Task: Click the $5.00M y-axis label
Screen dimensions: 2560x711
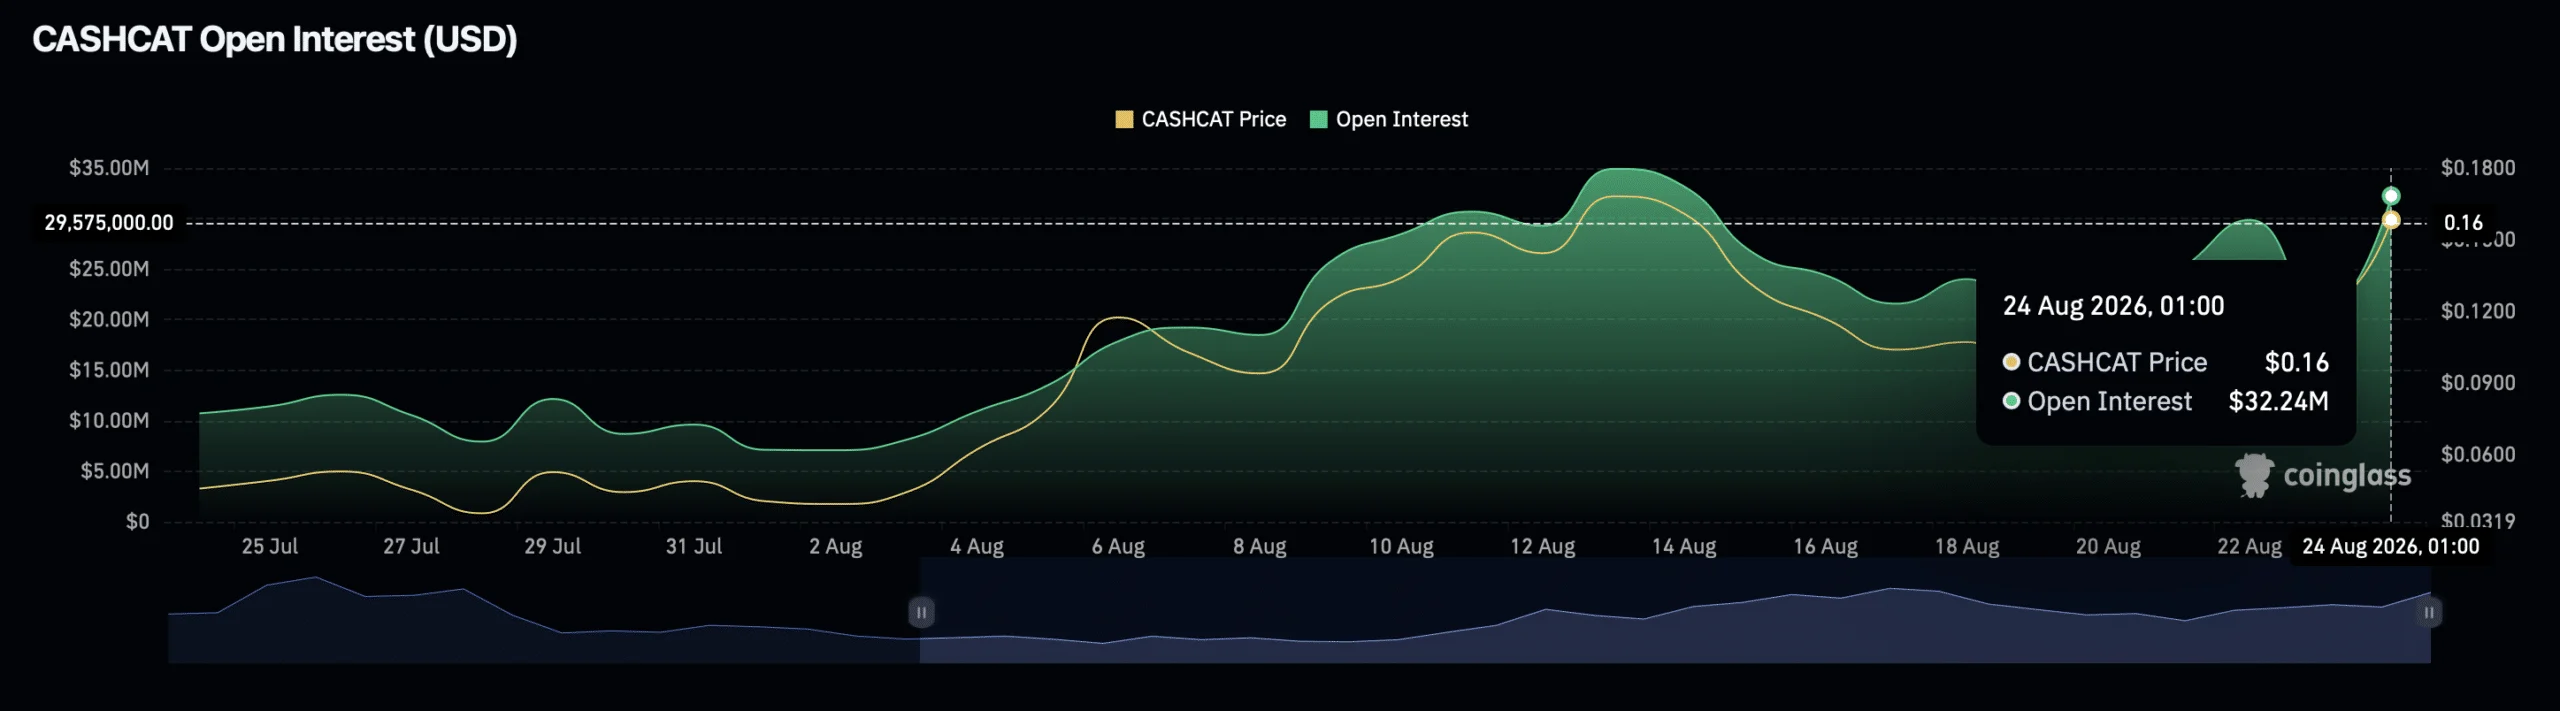Action: (x=115, y=471)
